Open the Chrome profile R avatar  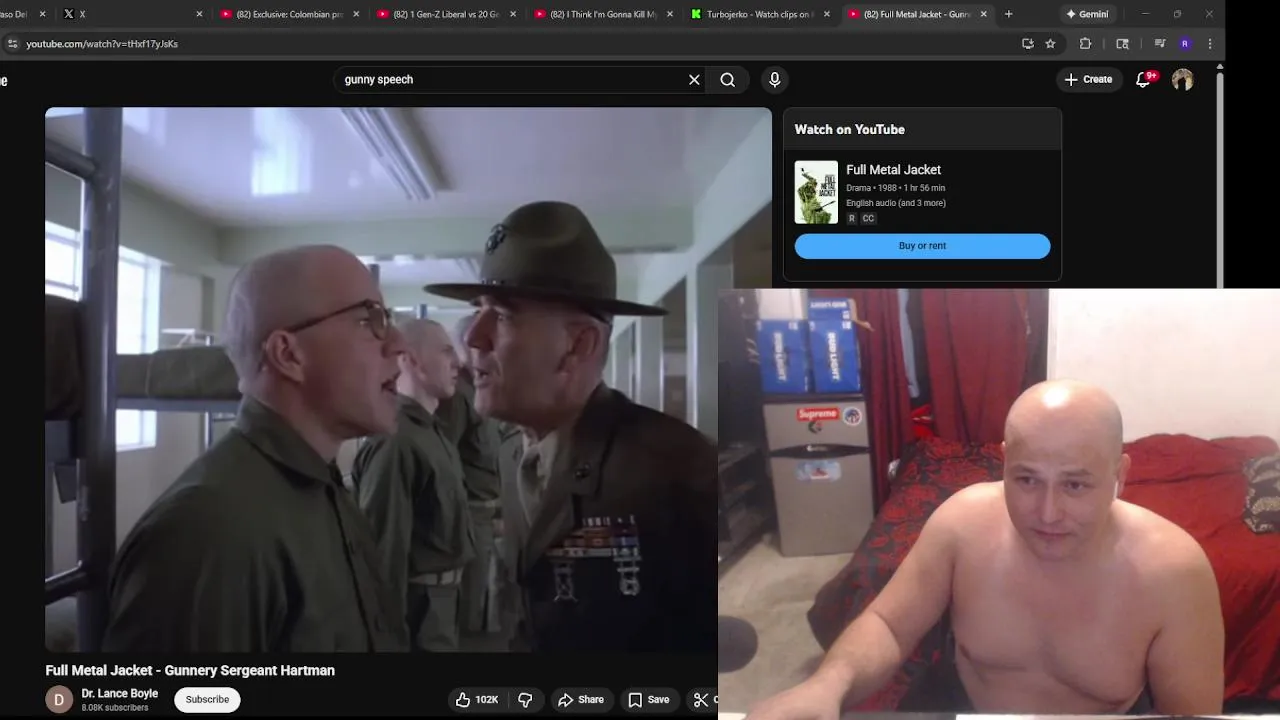point(1185,44)
